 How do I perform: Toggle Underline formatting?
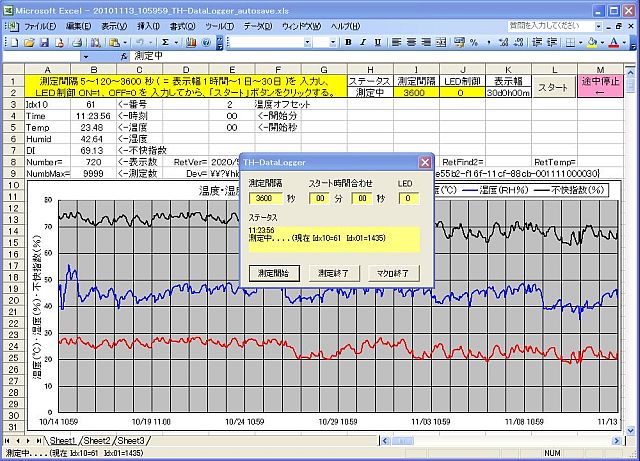378,42
